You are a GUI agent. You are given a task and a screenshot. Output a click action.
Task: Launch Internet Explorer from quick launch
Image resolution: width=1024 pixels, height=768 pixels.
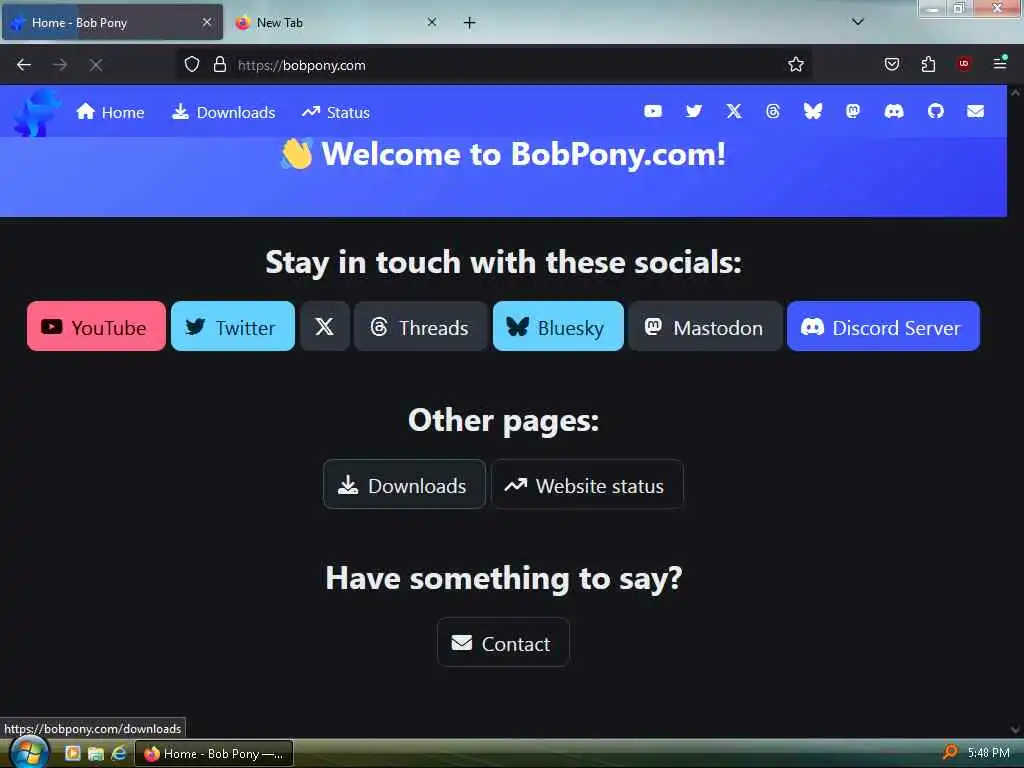click(118, 754)
